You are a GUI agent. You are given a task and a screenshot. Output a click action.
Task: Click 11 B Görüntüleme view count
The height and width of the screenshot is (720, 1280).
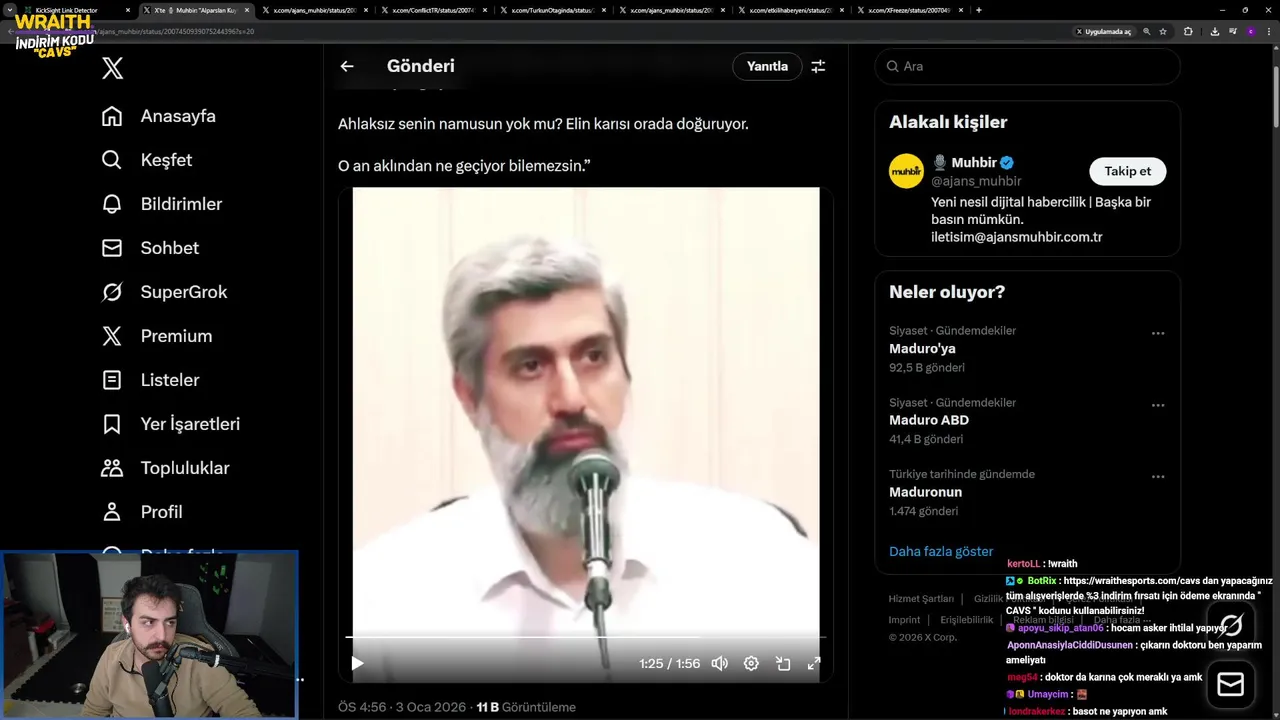pos(526,707)
